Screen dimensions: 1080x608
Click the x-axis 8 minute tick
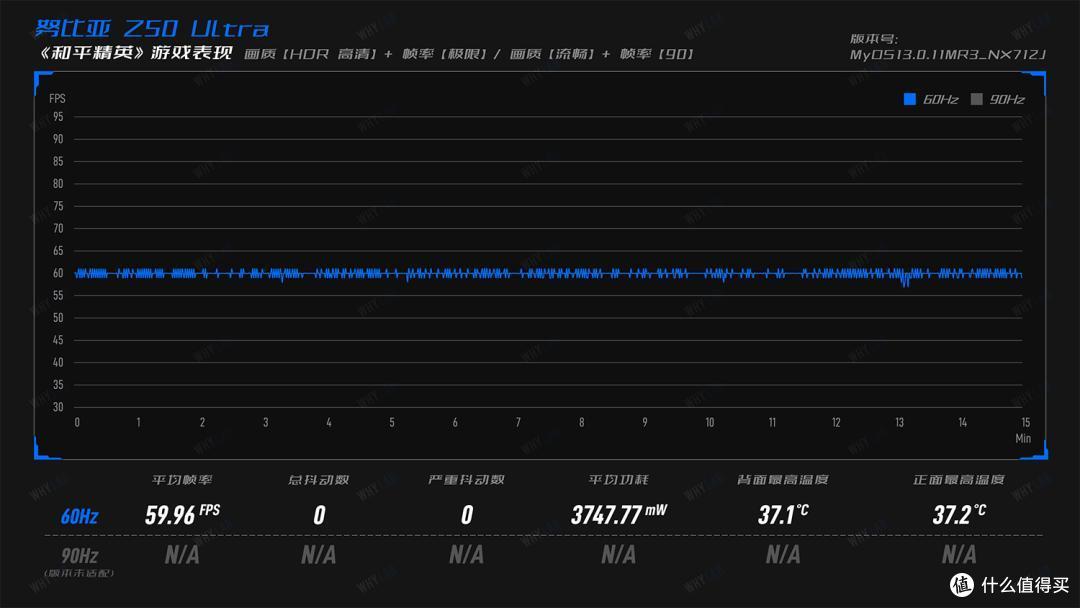pyautogui.click(x=581, y=423)
